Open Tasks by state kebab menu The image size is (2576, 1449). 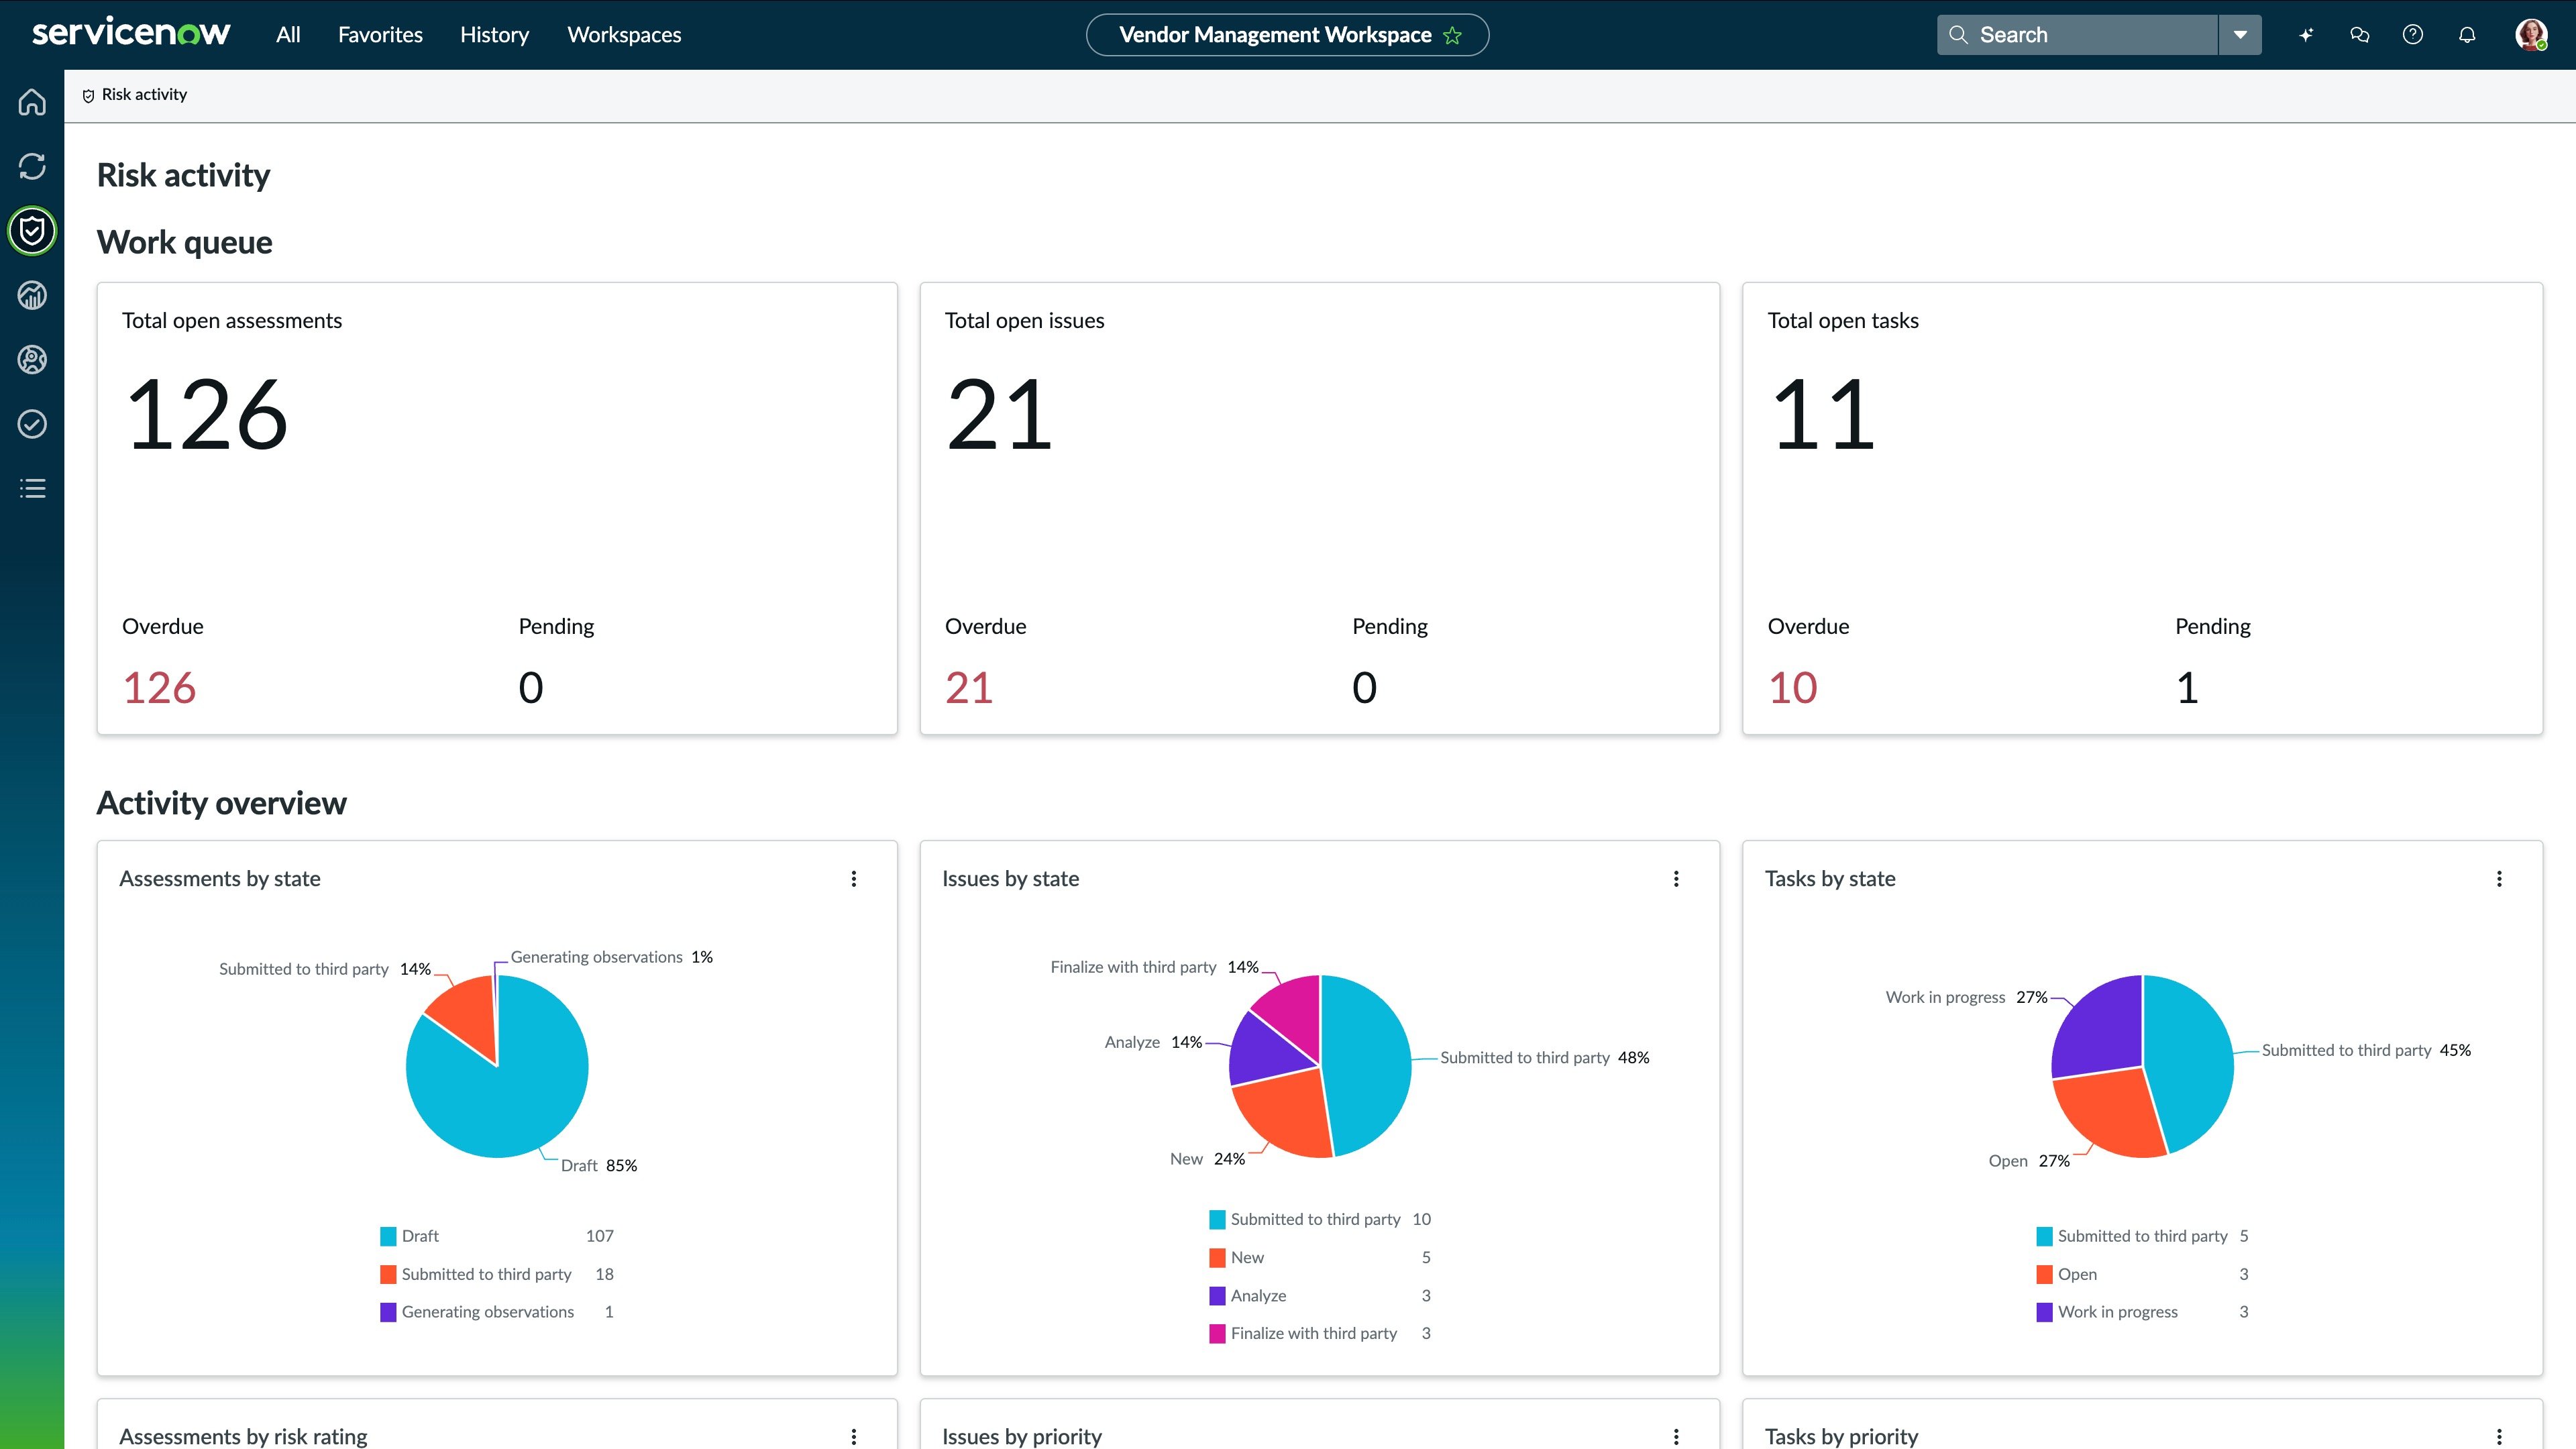[x=2499, y=879]
